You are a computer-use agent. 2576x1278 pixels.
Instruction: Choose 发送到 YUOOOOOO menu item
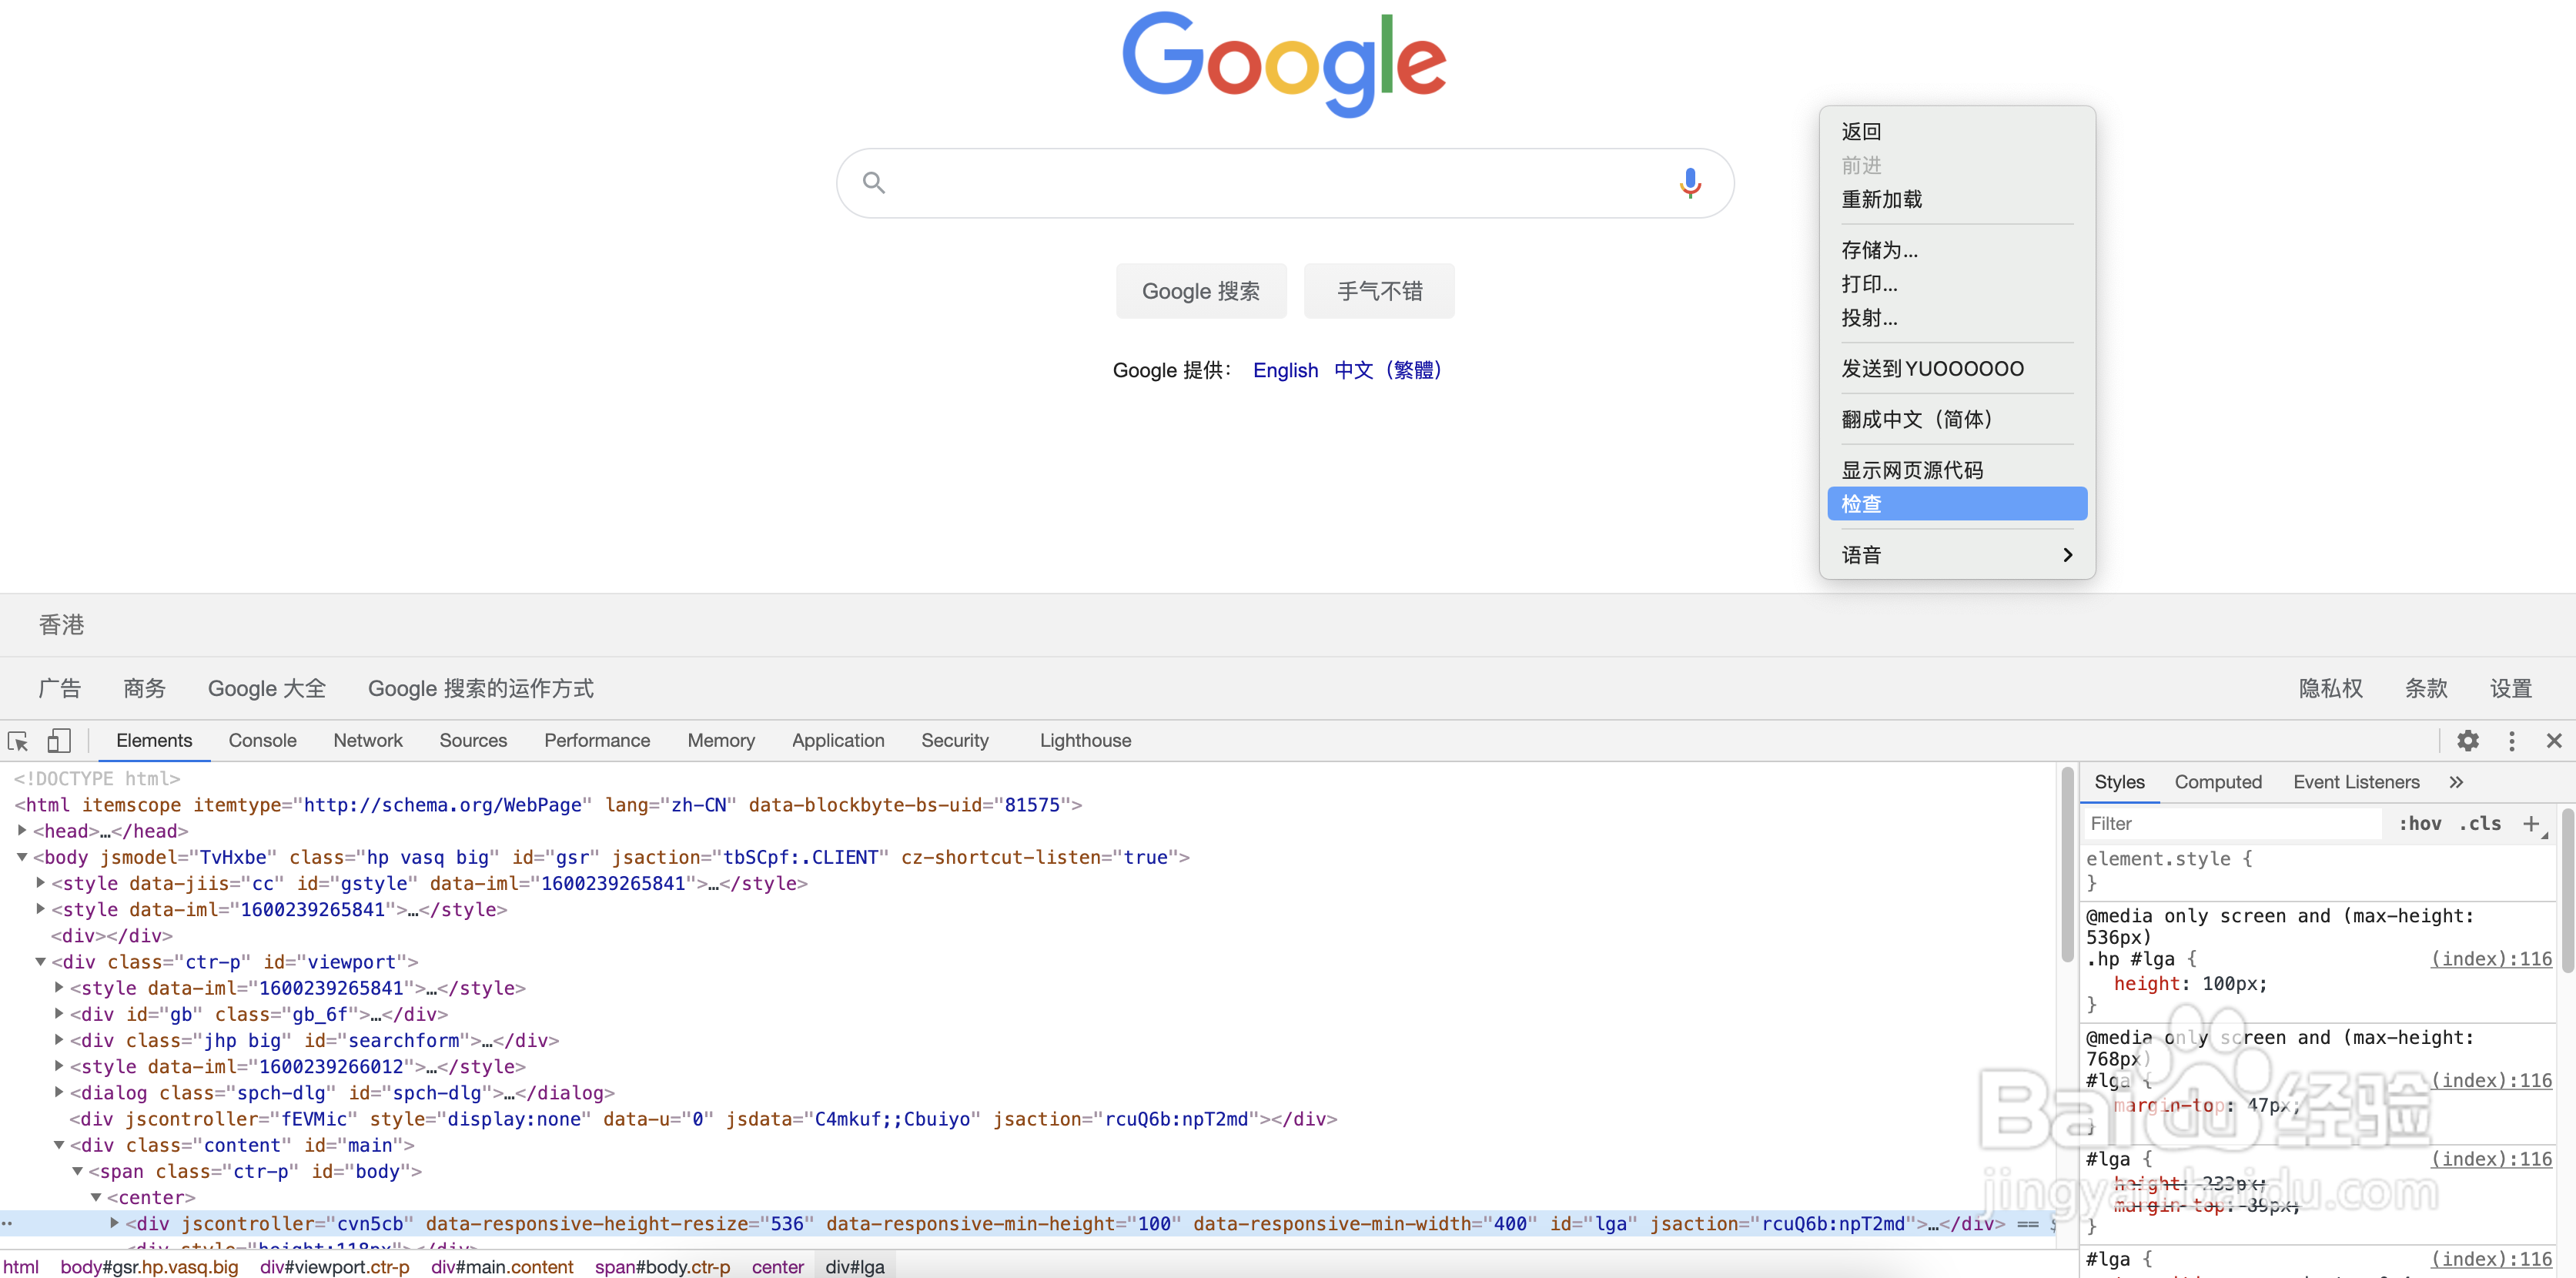click(x=1957, y=369)
